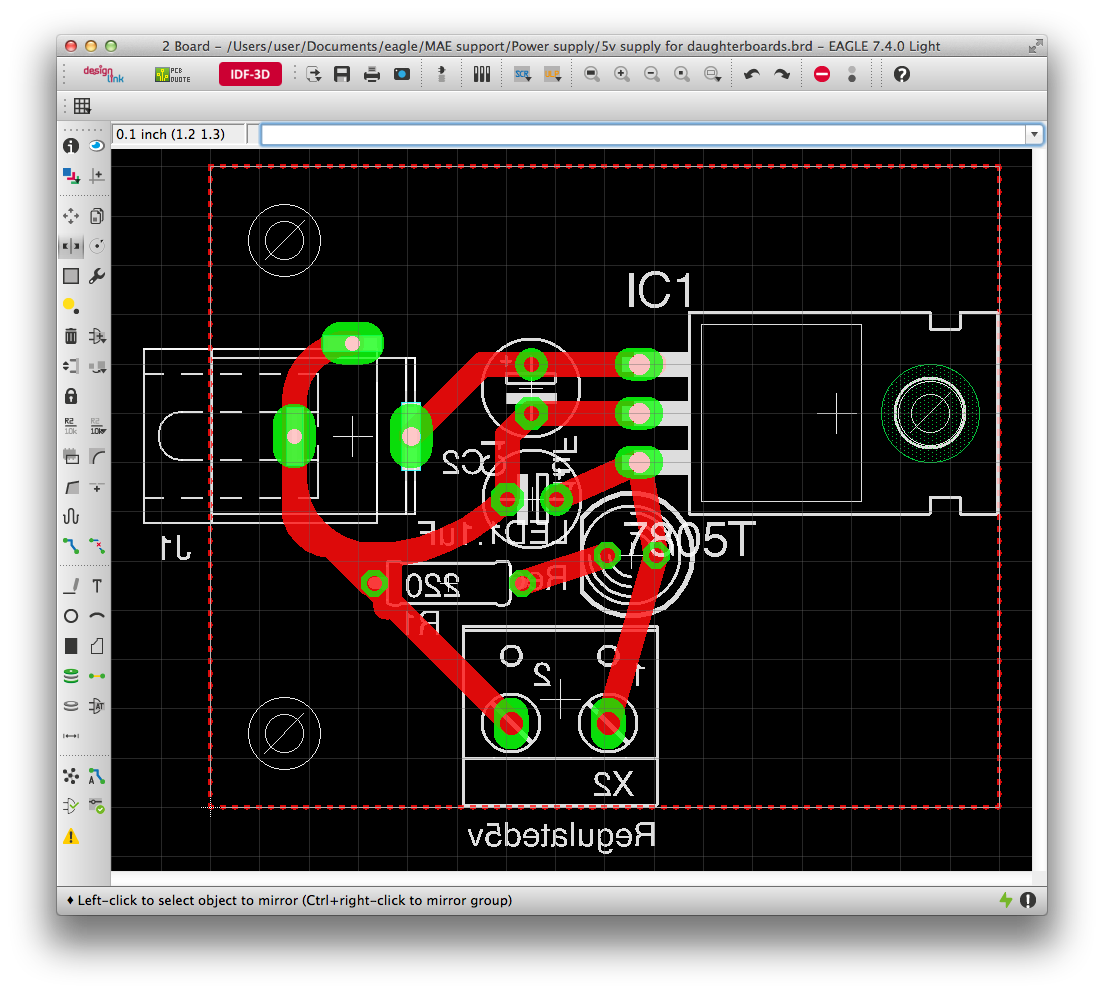
Task: Toggle the active Mirror tool
Action: tap(70, 245)
